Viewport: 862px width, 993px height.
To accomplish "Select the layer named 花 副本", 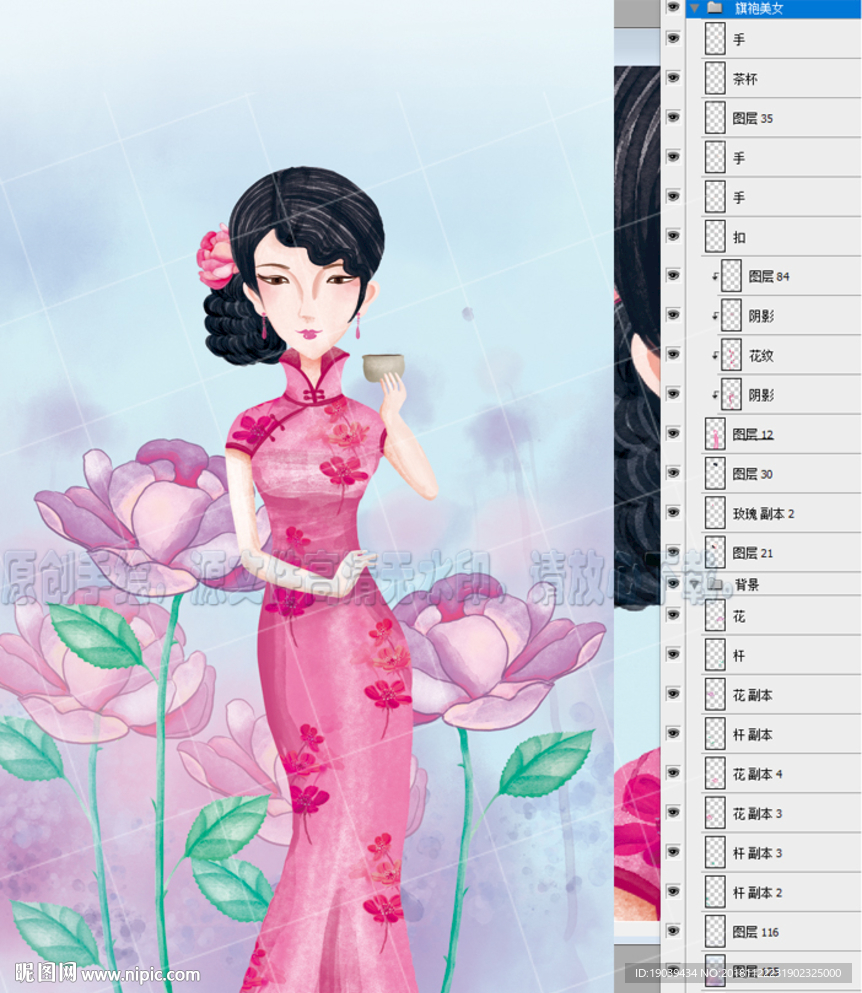I will point(752,695).
